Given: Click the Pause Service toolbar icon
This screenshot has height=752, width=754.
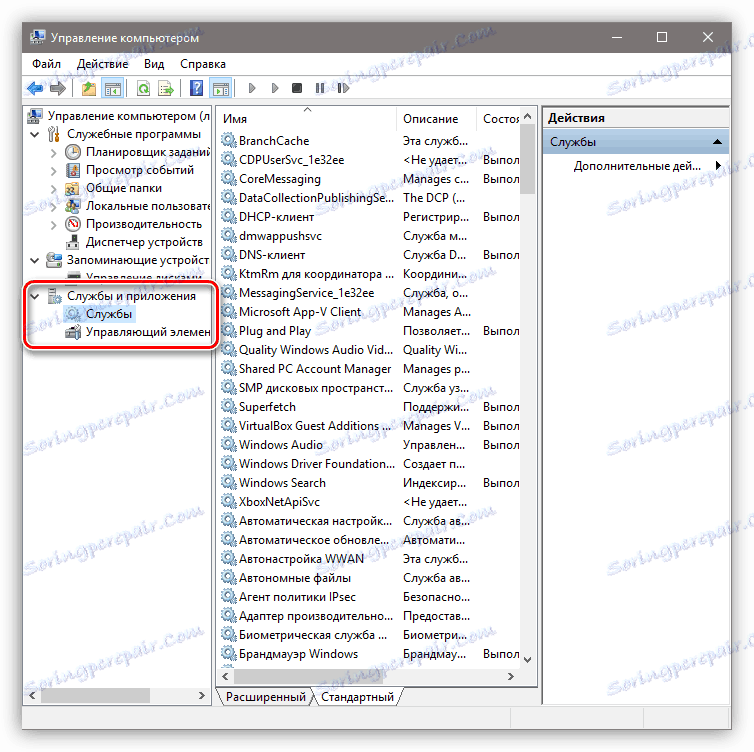Looking at the screenshot, I should point(320,88).
